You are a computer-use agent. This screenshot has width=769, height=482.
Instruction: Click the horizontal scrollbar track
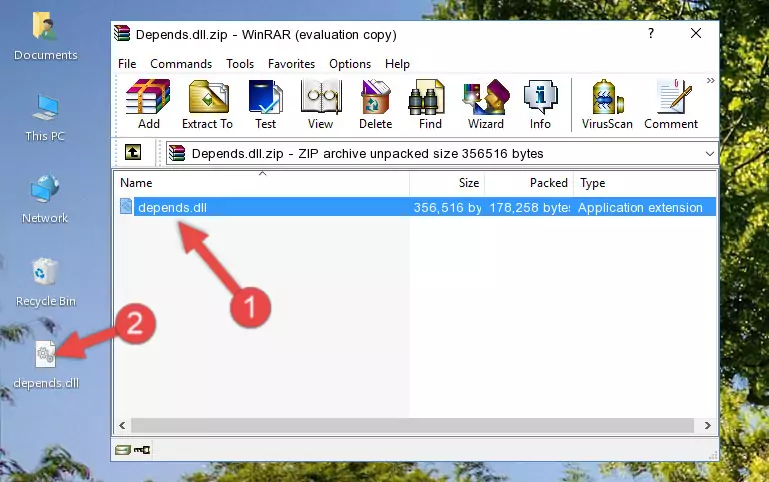click(x=412, y=425)
